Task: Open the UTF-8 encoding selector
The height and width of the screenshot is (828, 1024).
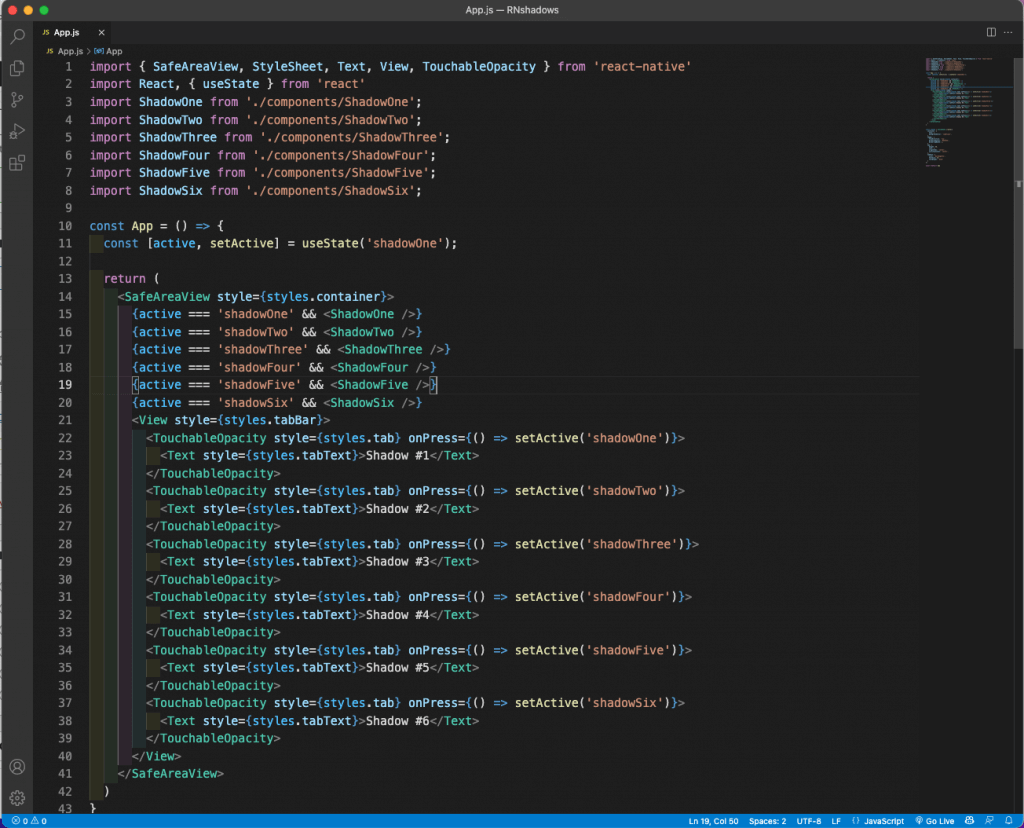Action: 808,821
